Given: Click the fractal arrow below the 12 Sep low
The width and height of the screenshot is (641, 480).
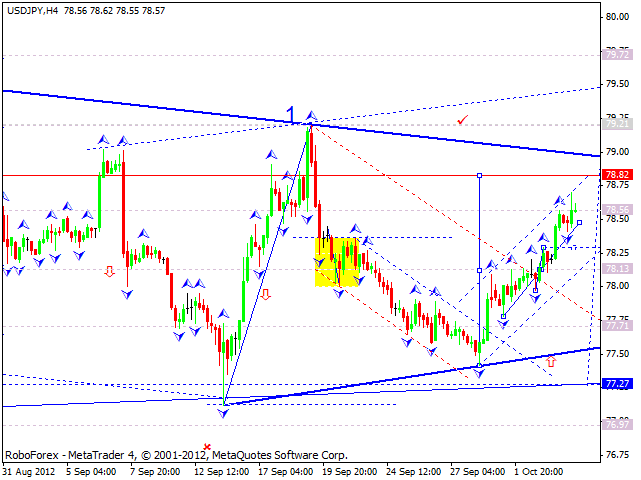Looking at the screenshot, I should pyautogui.click(x=223, y=414).
